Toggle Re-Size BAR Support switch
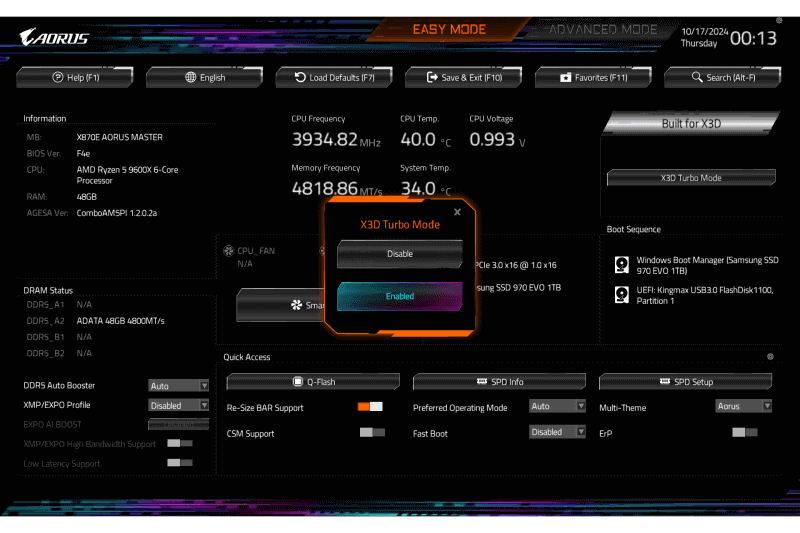Viewport: 800px width, 533px height. click(x=370, y=407)
